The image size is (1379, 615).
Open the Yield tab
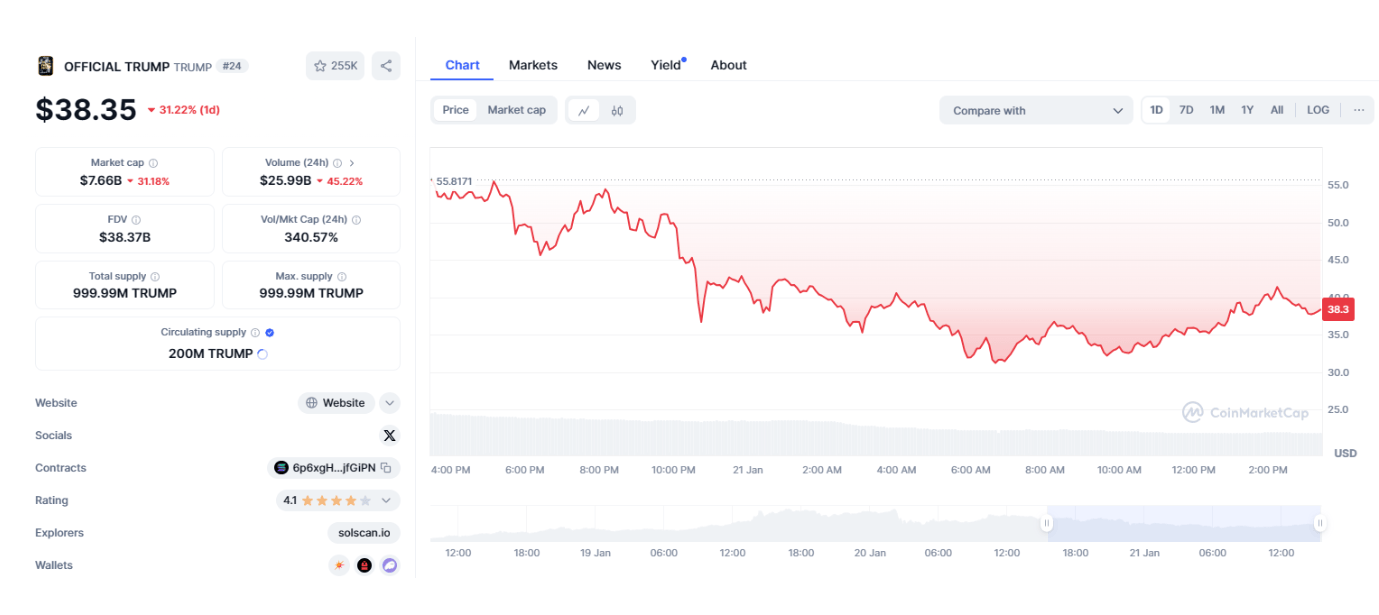(666, 65)
